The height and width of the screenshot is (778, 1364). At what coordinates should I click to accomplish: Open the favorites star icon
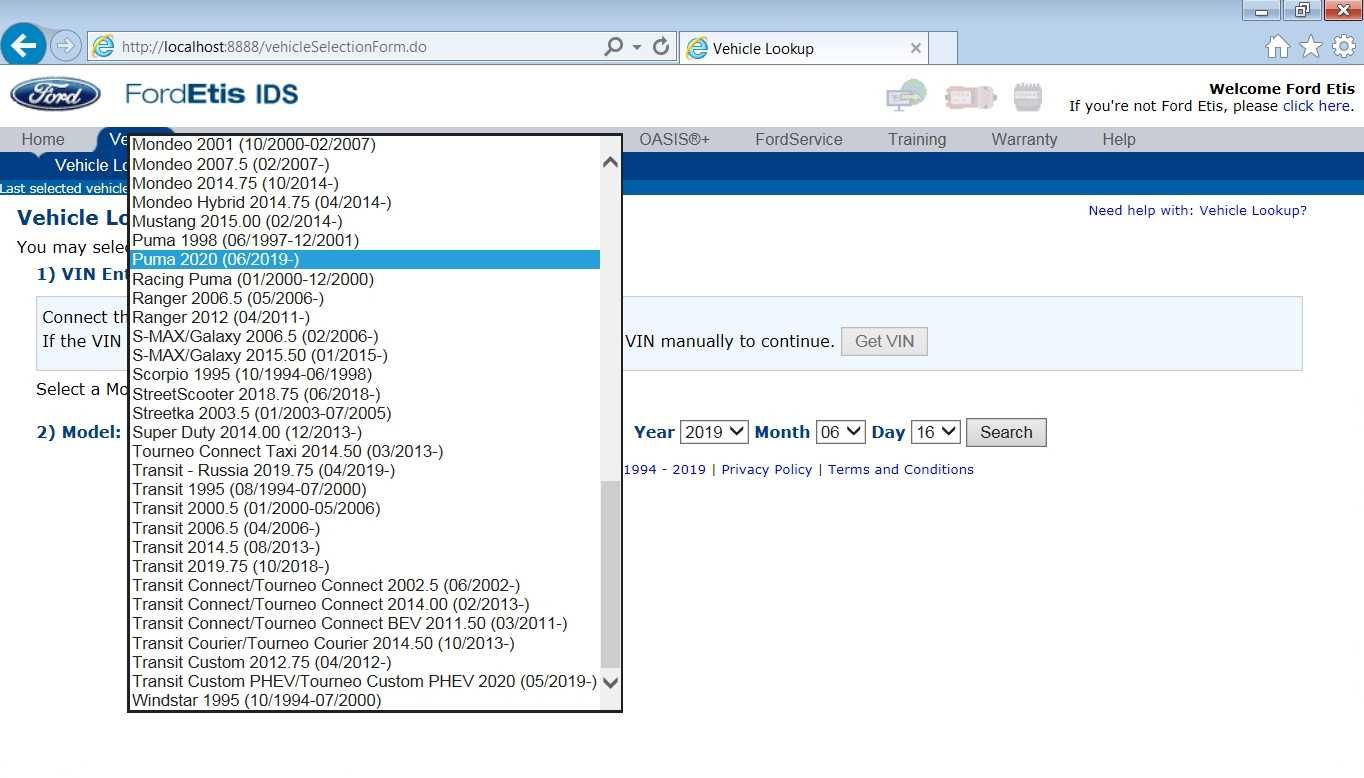[1310, 47]
